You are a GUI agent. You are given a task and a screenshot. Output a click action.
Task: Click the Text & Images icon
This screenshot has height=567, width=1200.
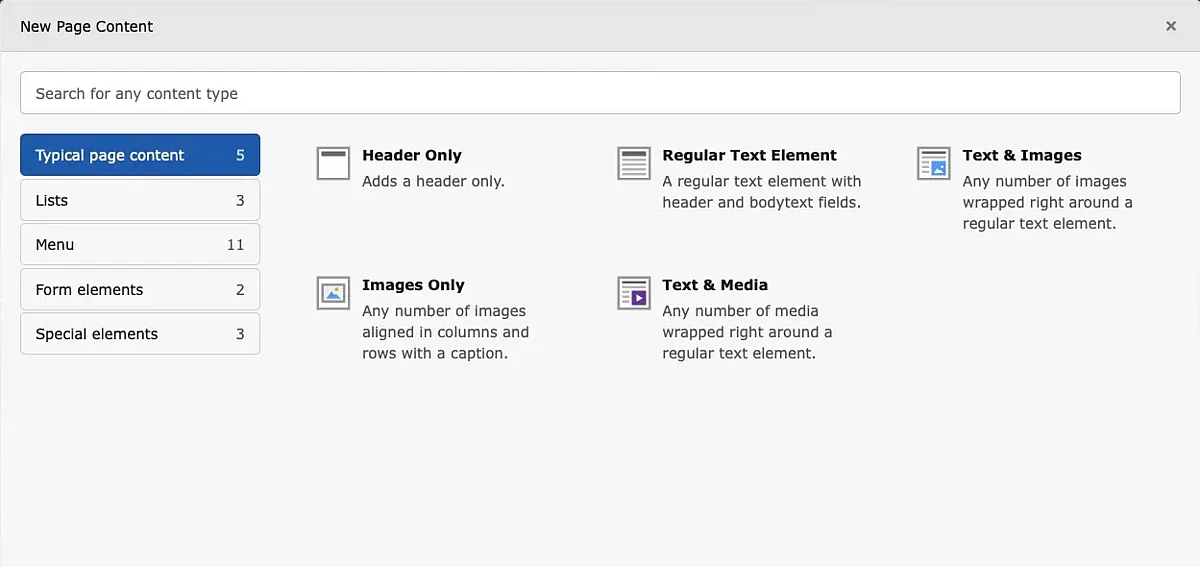point(933,163)
